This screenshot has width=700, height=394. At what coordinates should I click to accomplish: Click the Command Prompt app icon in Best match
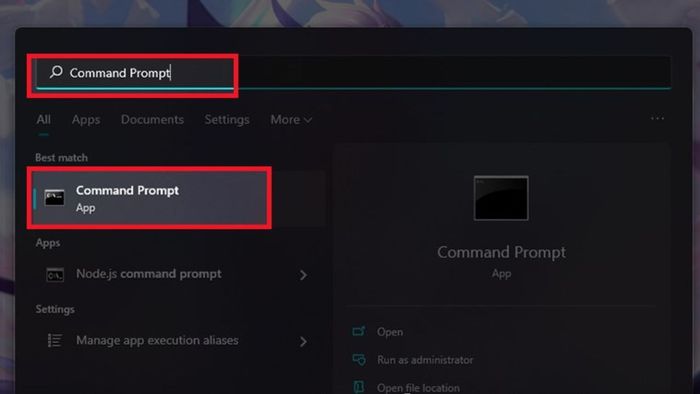[x=54, y=198]
